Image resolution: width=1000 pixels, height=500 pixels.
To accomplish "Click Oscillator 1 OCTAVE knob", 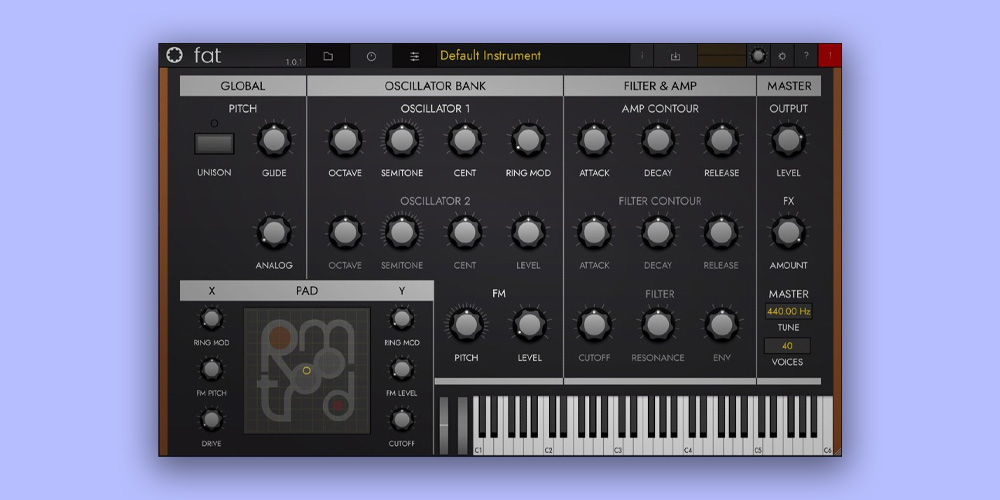I will pyautogui.click(x=345, y=140).
